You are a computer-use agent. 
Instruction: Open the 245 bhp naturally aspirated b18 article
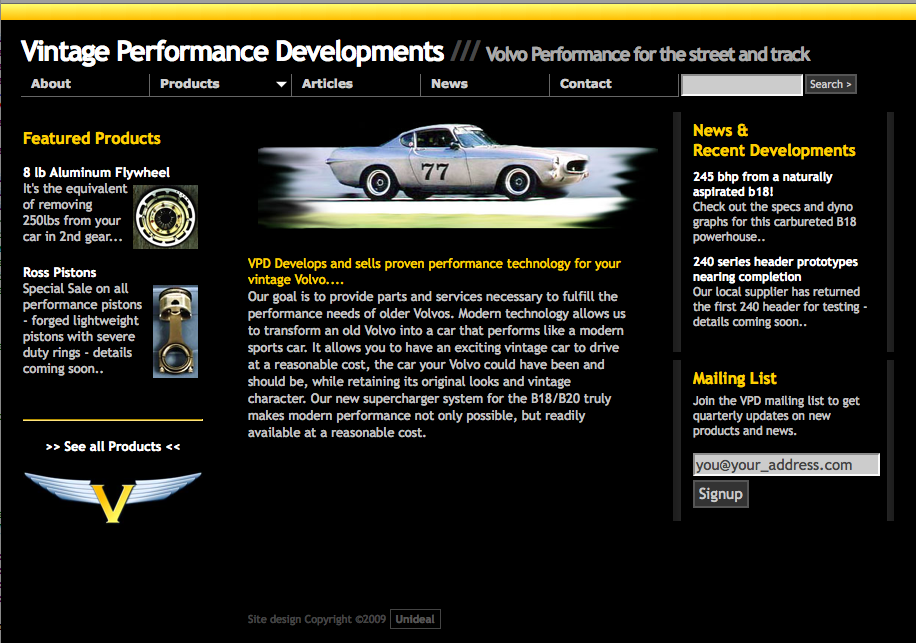tap(762, 184)
